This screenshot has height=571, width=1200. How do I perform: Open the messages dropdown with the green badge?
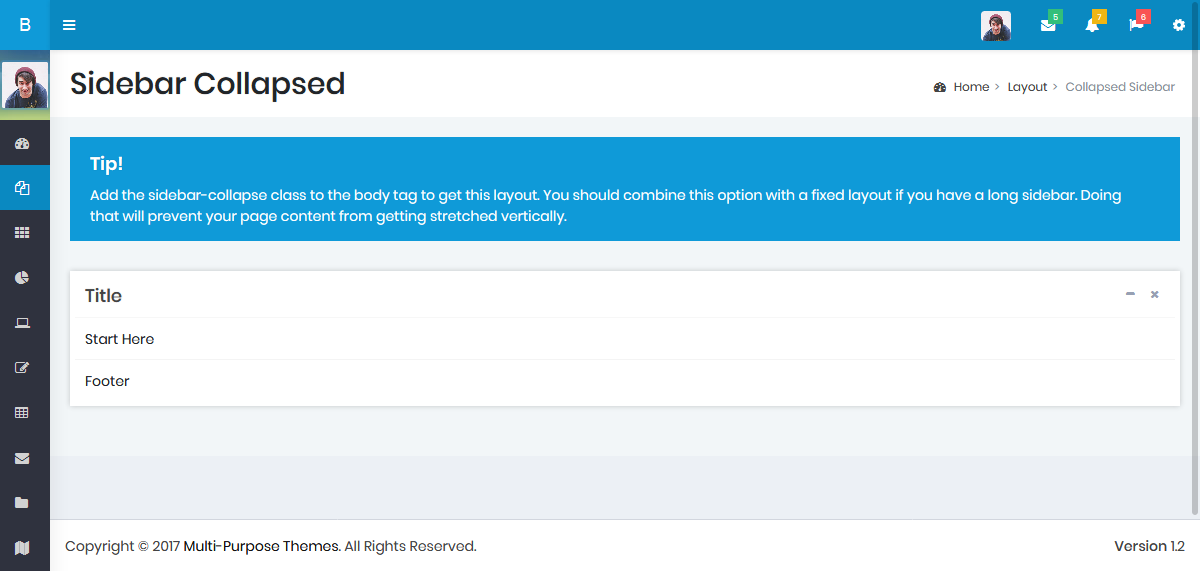coord(1049,24)
